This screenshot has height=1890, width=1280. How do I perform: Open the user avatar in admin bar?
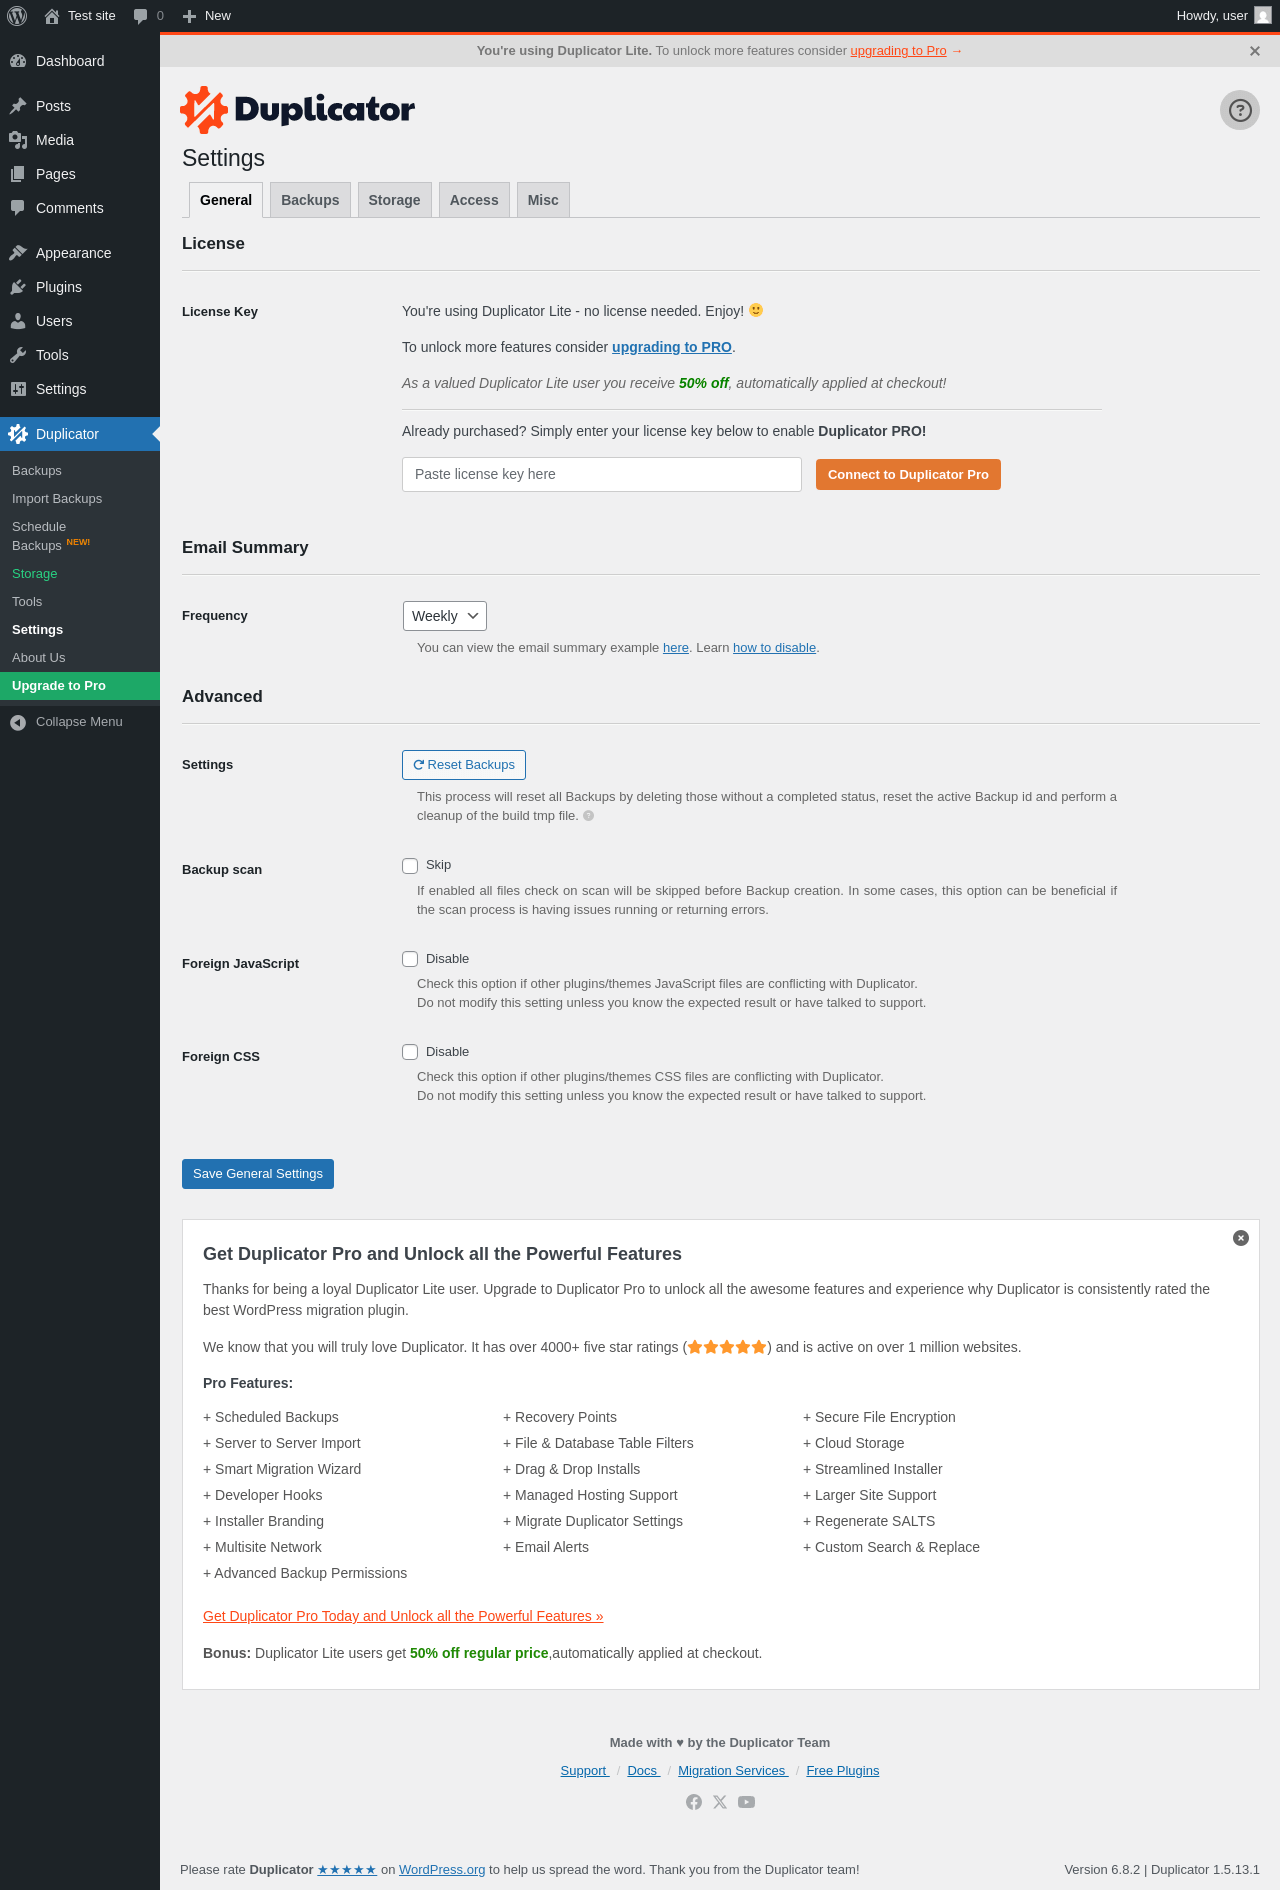[1263, 16]
